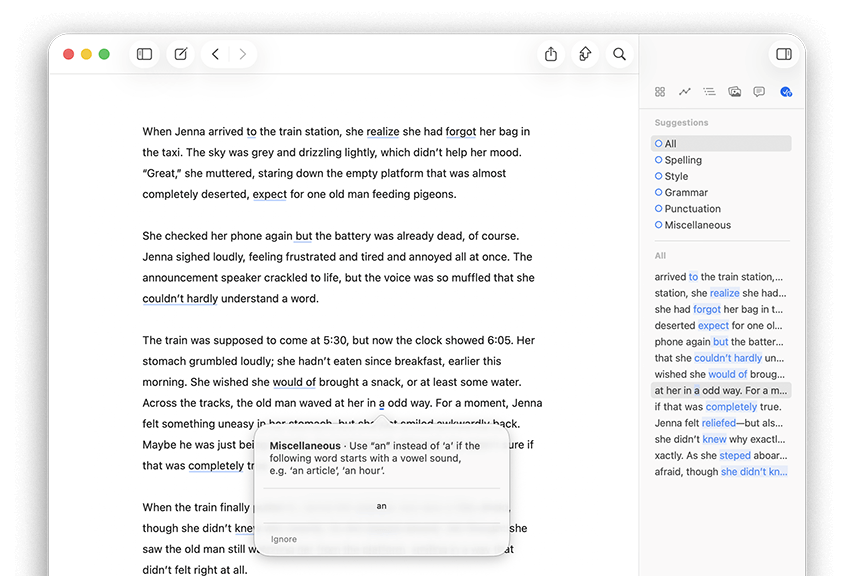This screenshot has width=854, height=576.
Task: Select the Spelling suggestions filter
Action: coord(683,160)
